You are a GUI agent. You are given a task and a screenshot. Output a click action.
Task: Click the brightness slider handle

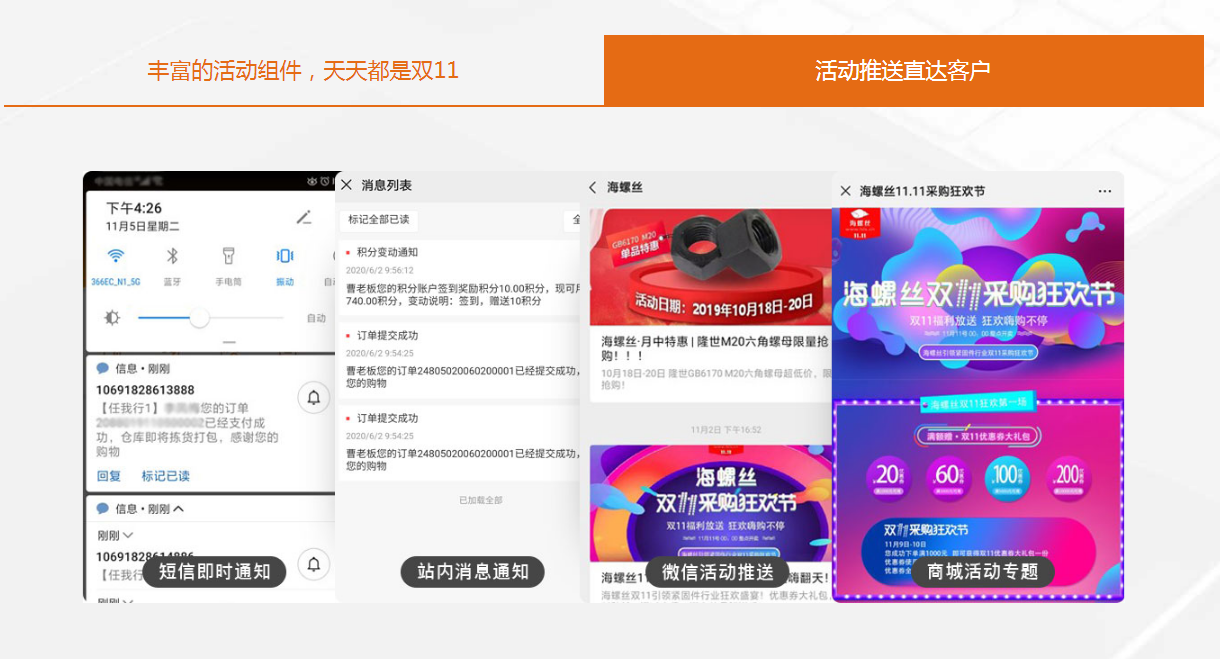tap(199, 318)
